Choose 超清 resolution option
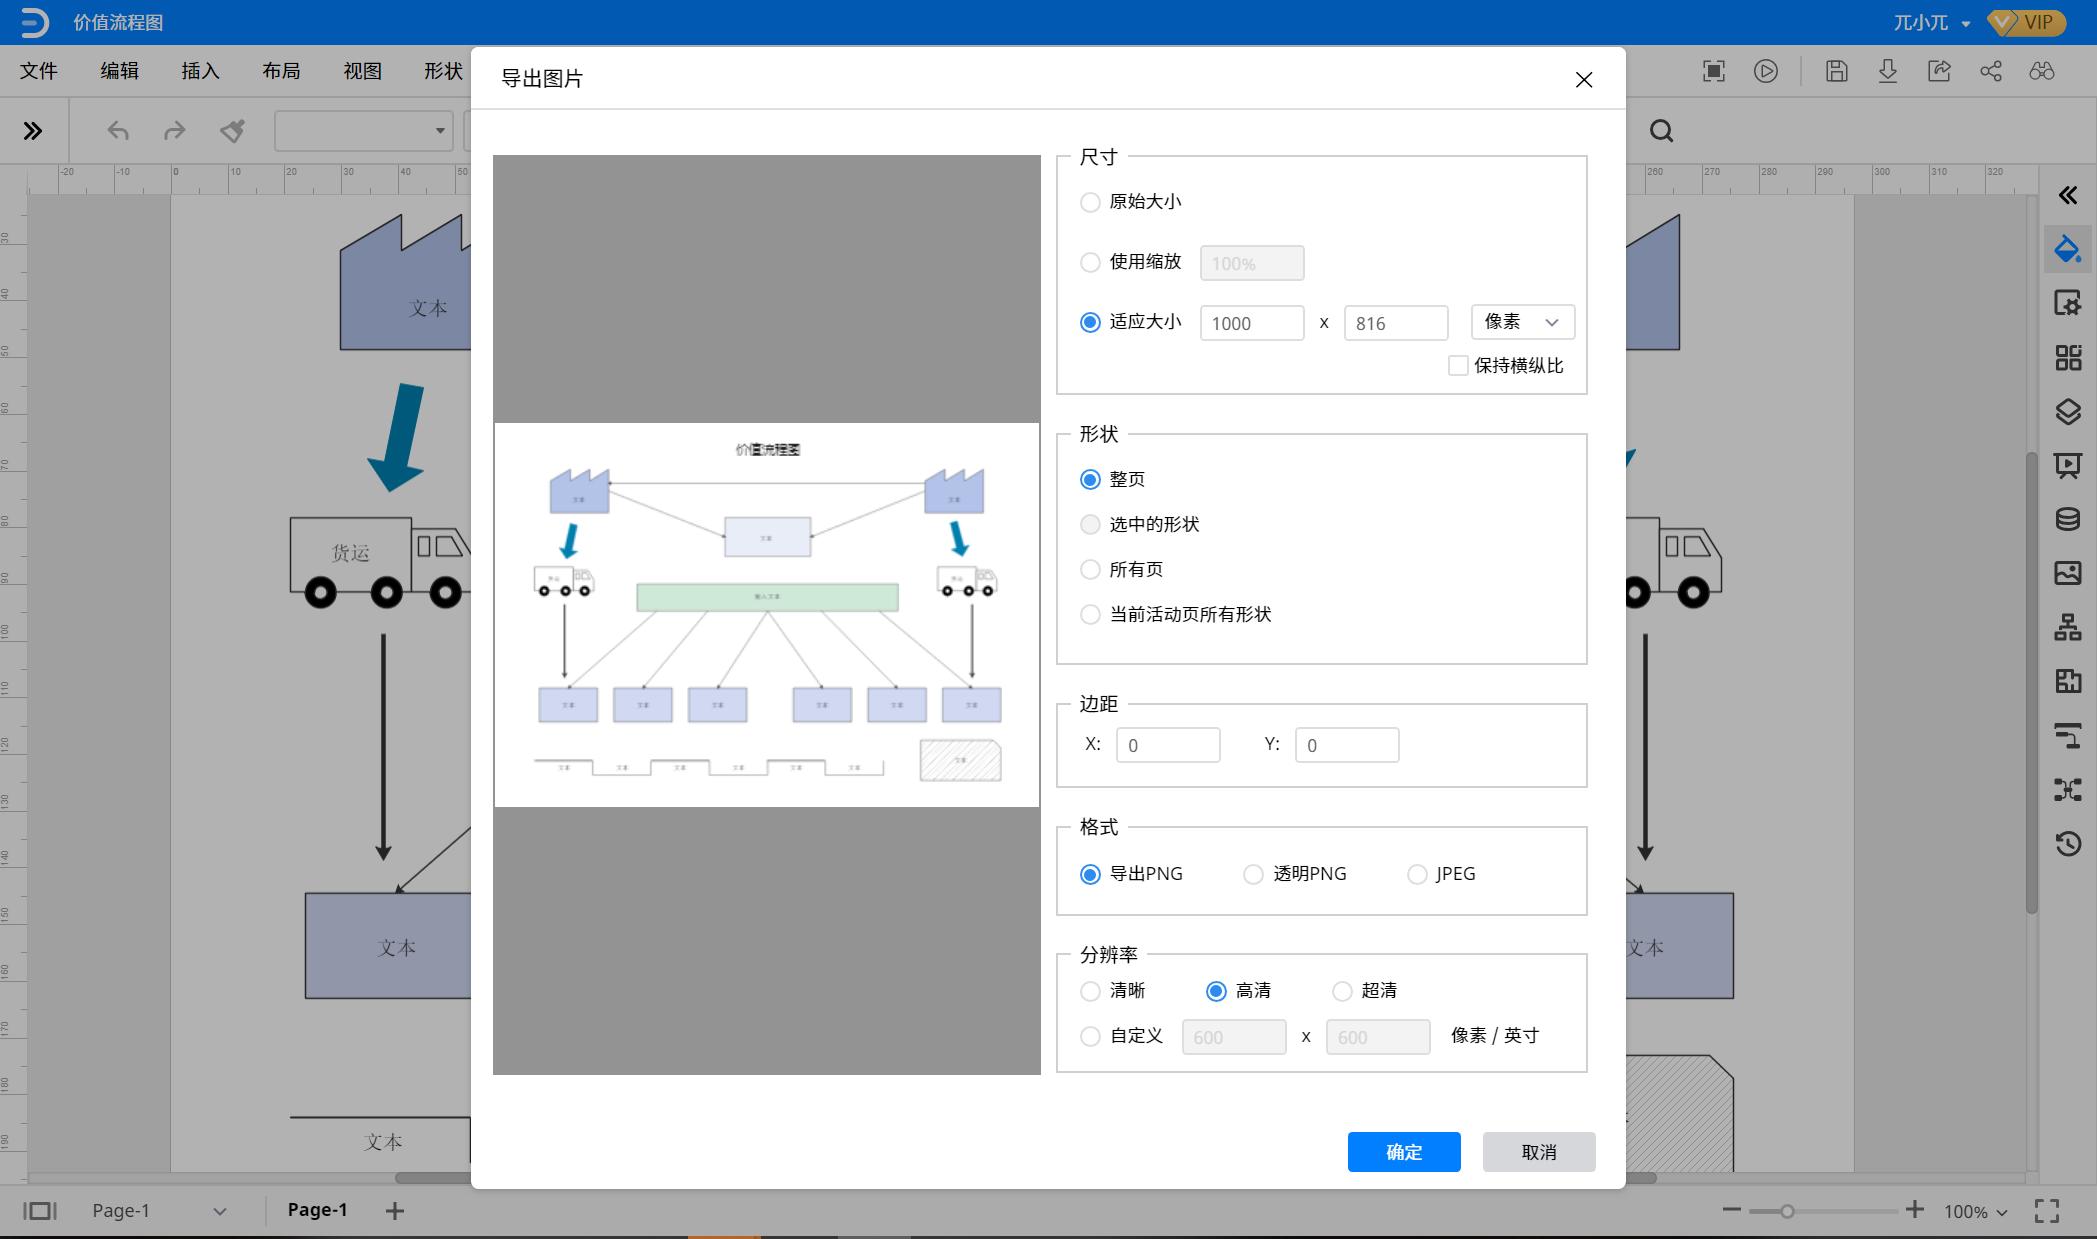This screenshot has height=1239, width=2097. (x=1341, y=991)
